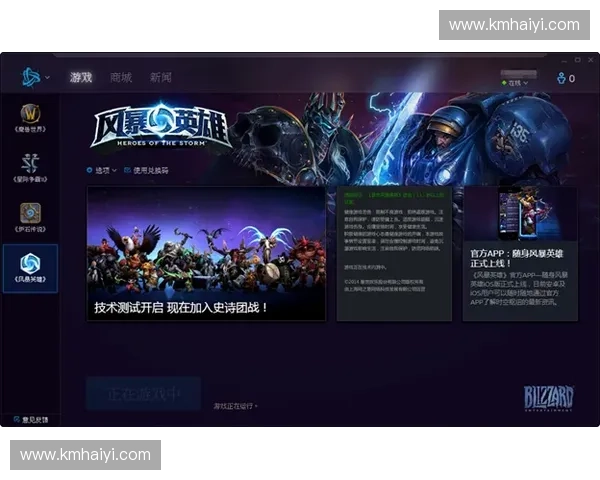Open the Battle.net logo menu
600x480 pixels.
pyautogui.click(x=30, y=77)
